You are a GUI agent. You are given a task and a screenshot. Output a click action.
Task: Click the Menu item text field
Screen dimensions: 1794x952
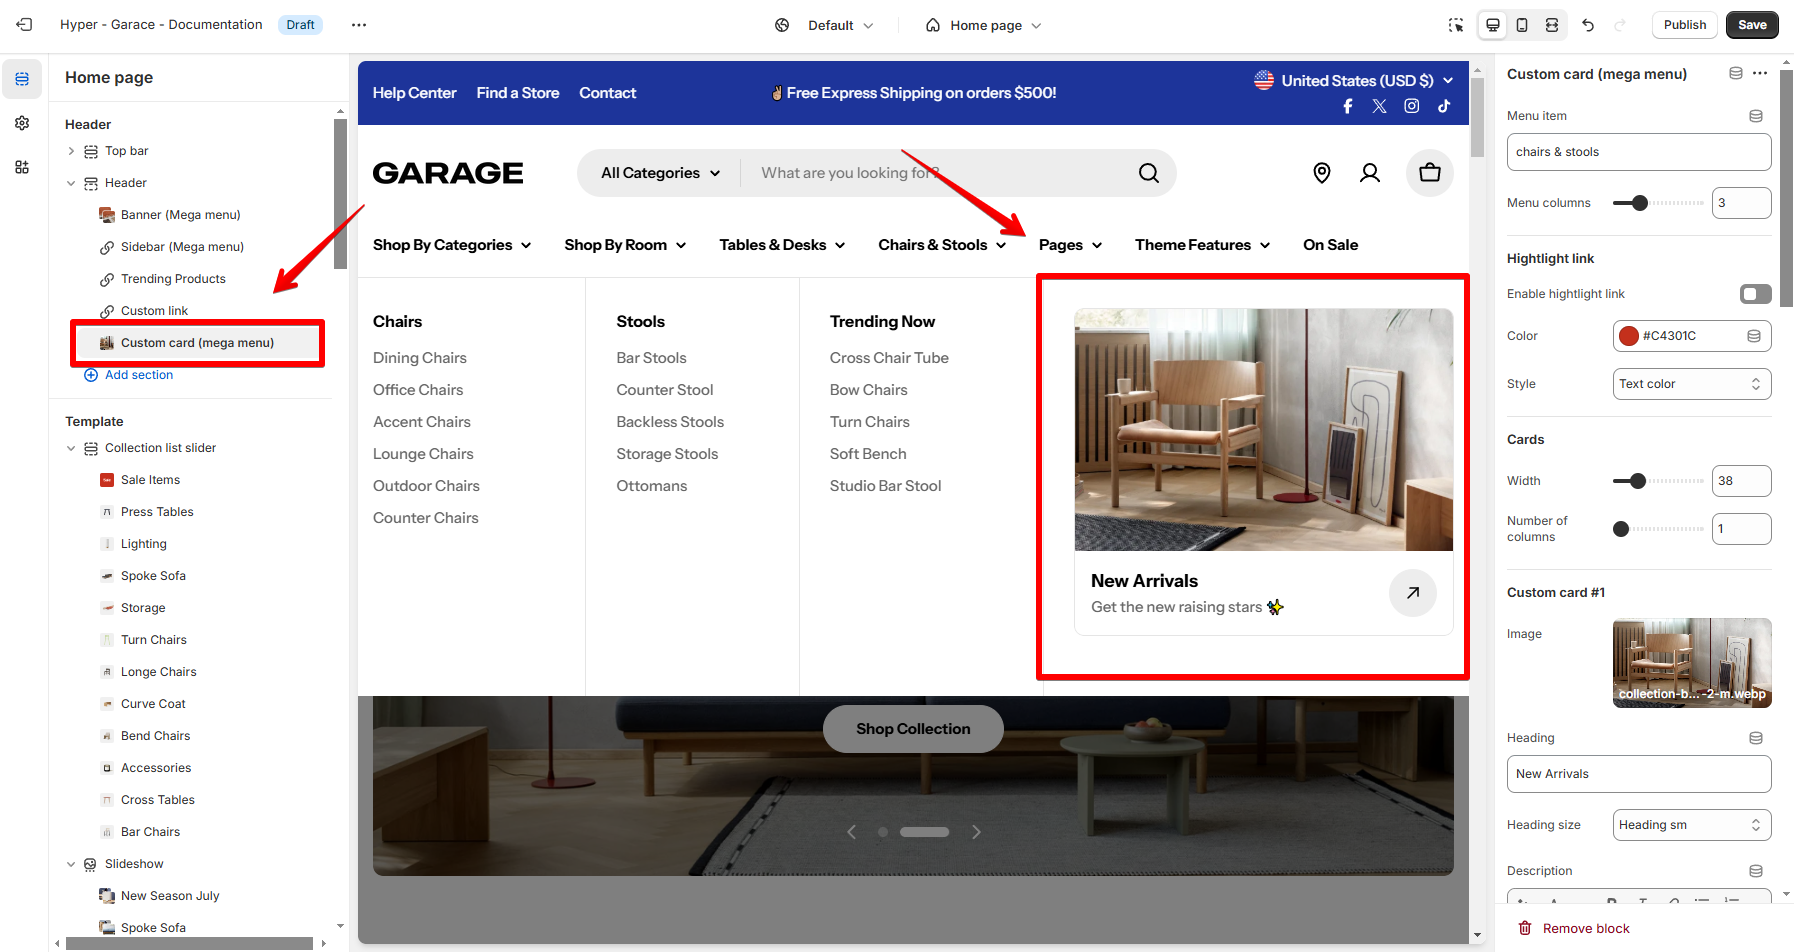point(1639,152)
